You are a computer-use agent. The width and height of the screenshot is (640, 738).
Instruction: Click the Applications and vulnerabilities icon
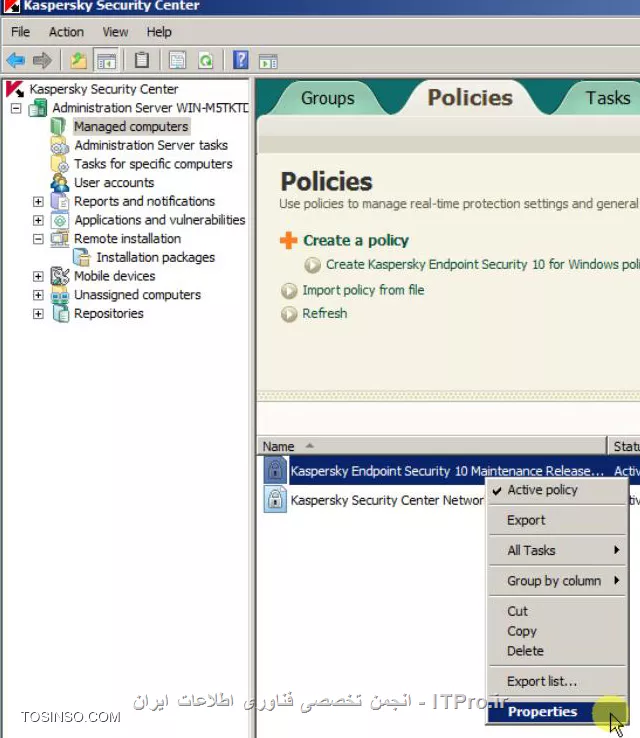coord(59,220)
